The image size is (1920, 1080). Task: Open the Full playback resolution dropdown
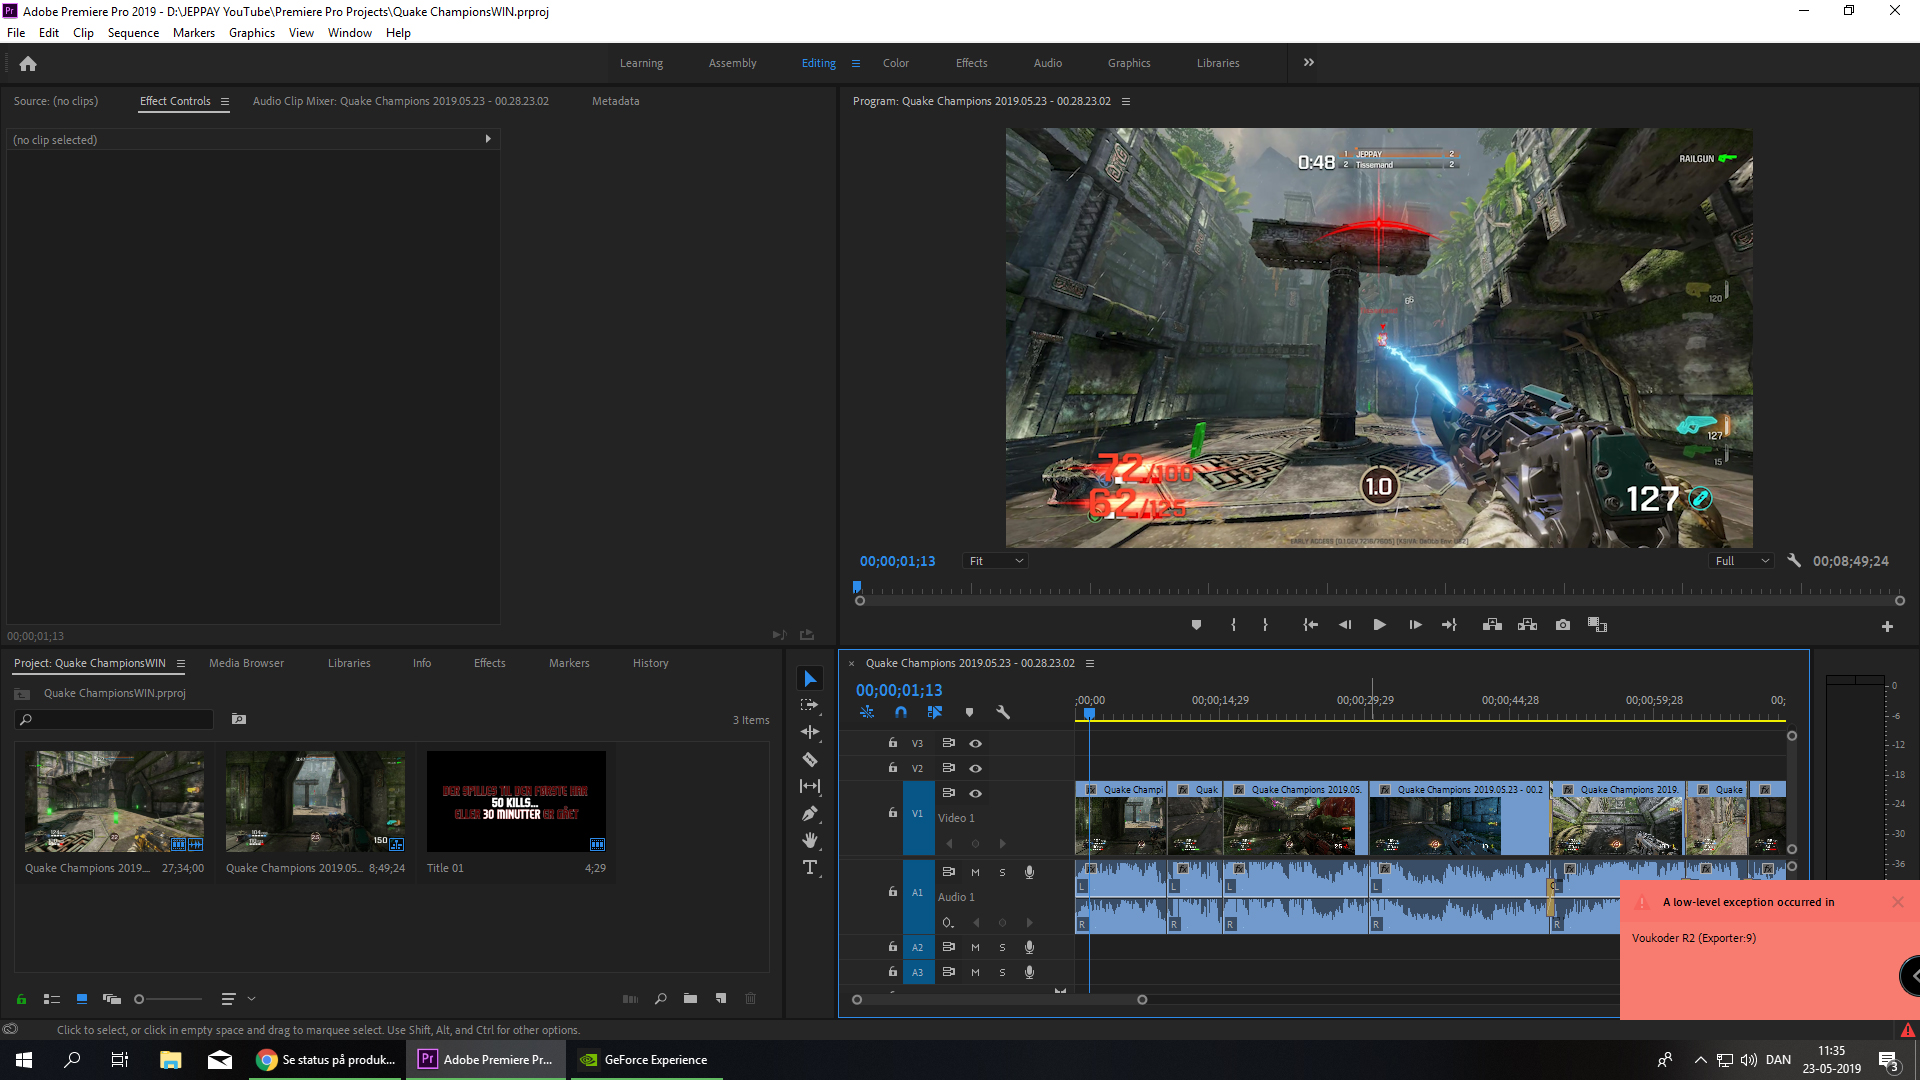1742,561
